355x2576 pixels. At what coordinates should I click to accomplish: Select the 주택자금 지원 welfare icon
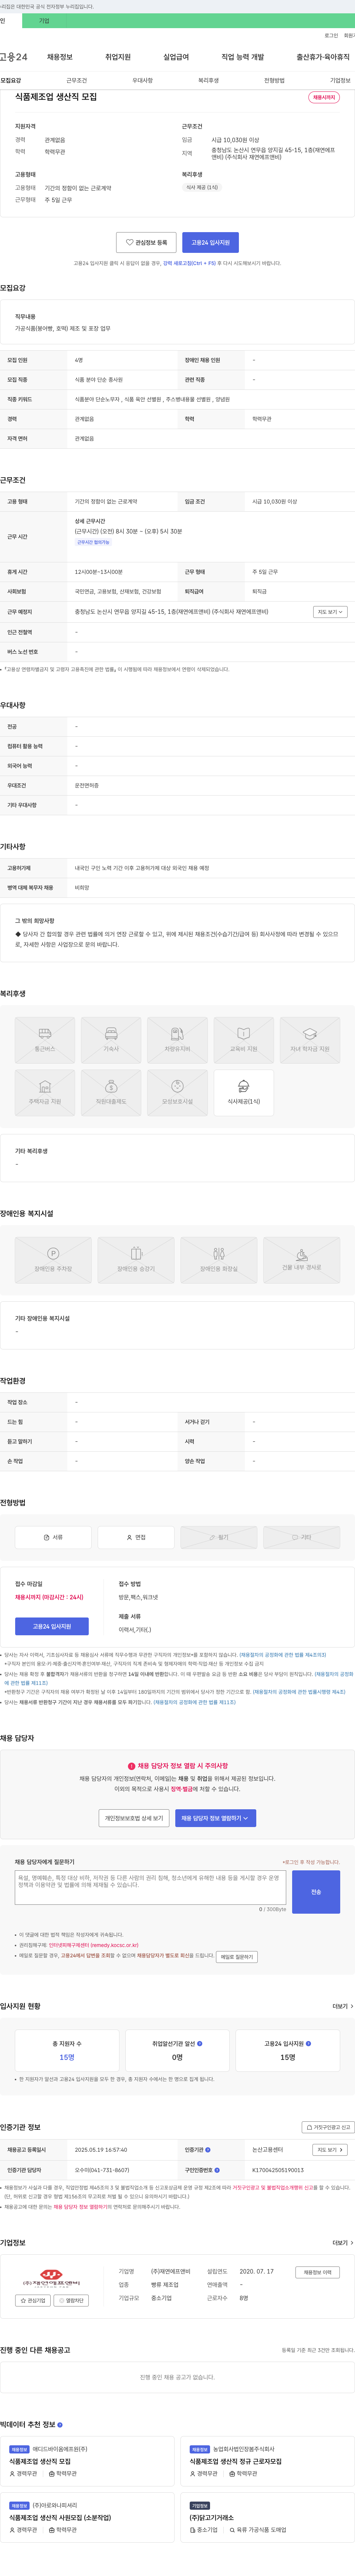(45, 1092)
